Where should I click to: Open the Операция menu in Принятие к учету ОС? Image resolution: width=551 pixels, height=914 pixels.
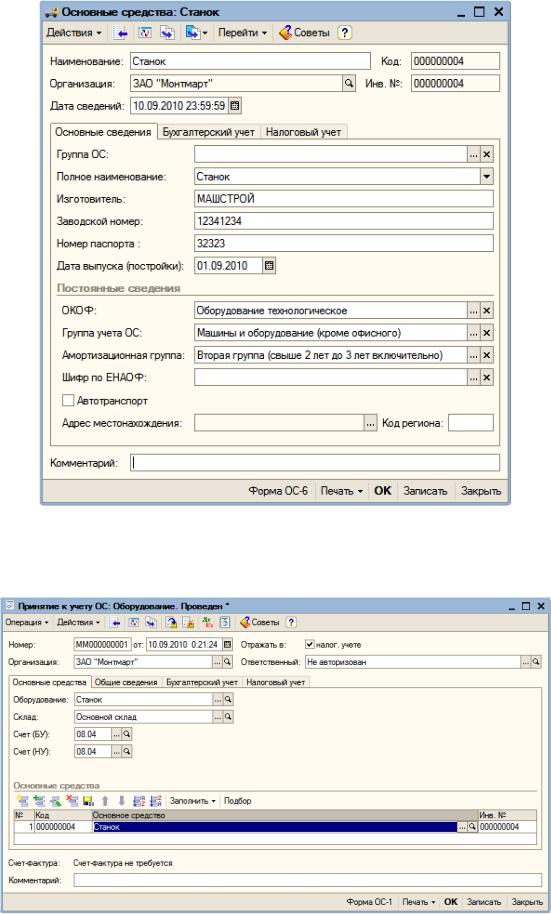[27, 623]
